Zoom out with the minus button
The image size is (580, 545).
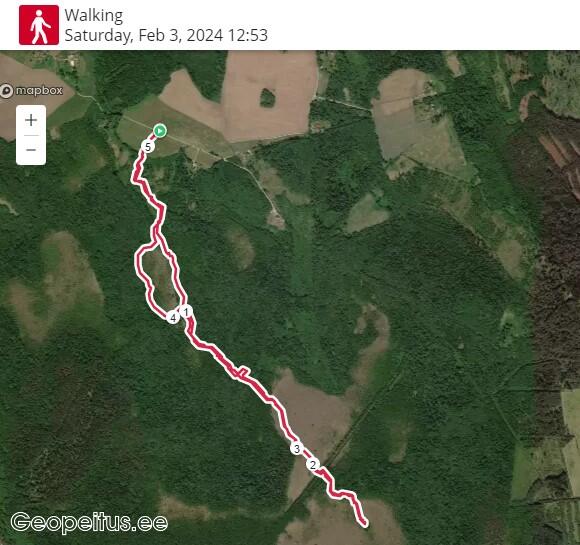(x=31, y=150)
